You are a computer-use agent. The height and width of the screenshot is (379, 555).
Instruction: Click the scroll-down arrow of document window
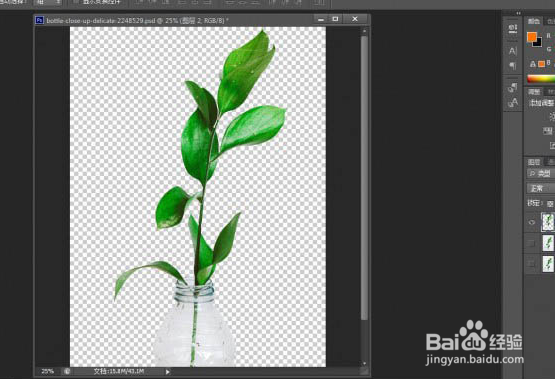(x=365, y=363)
